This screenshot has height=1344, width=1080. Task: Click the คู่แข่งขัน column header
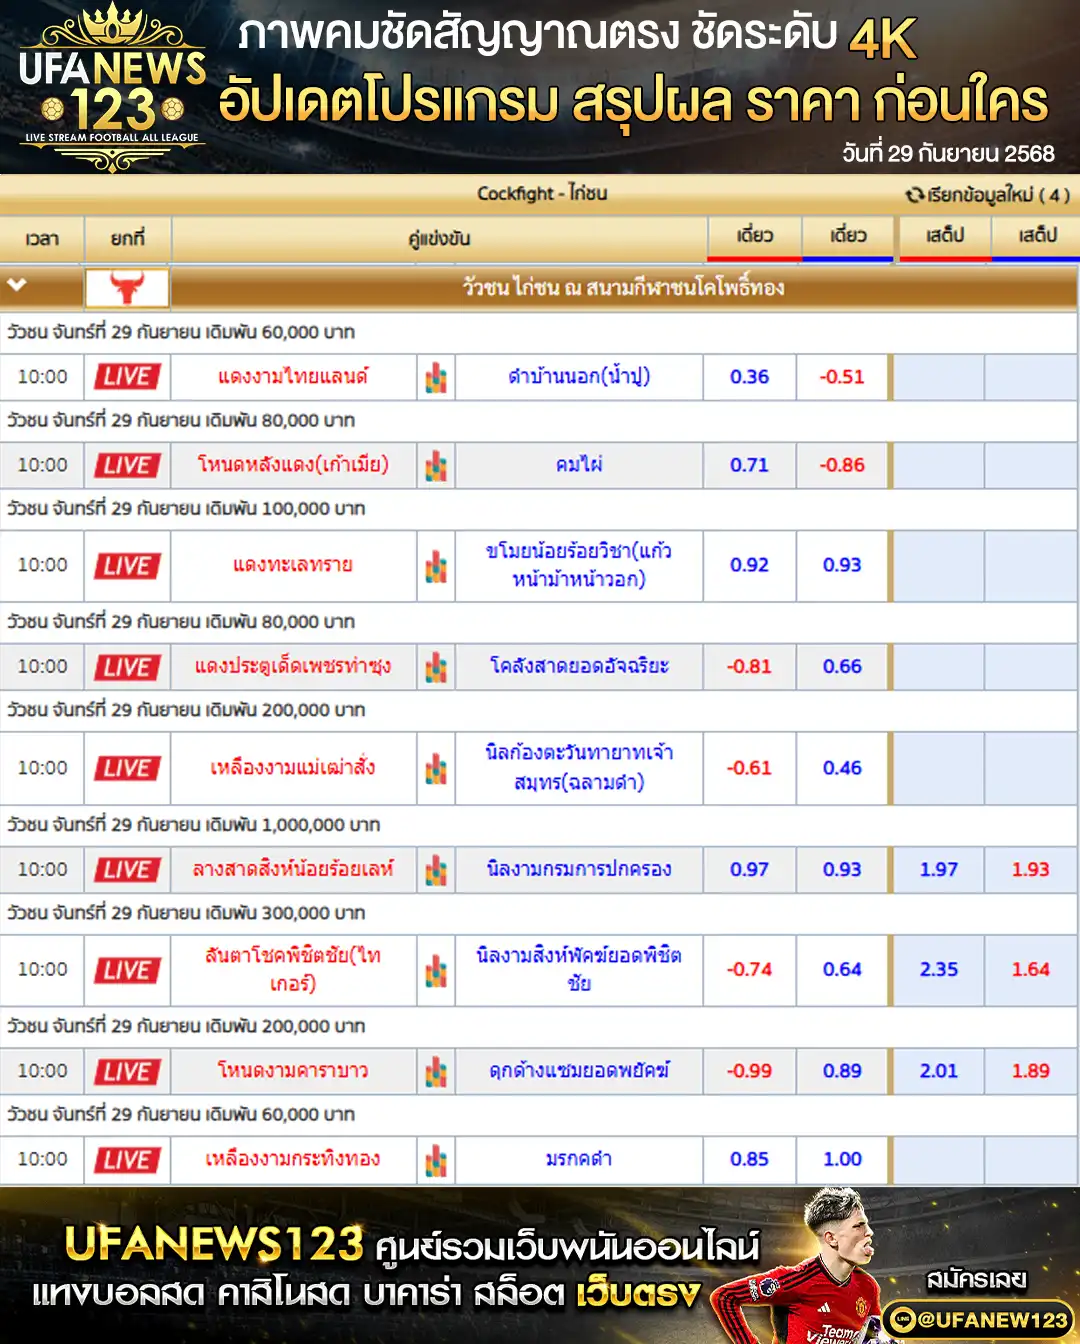click(439, 239)
